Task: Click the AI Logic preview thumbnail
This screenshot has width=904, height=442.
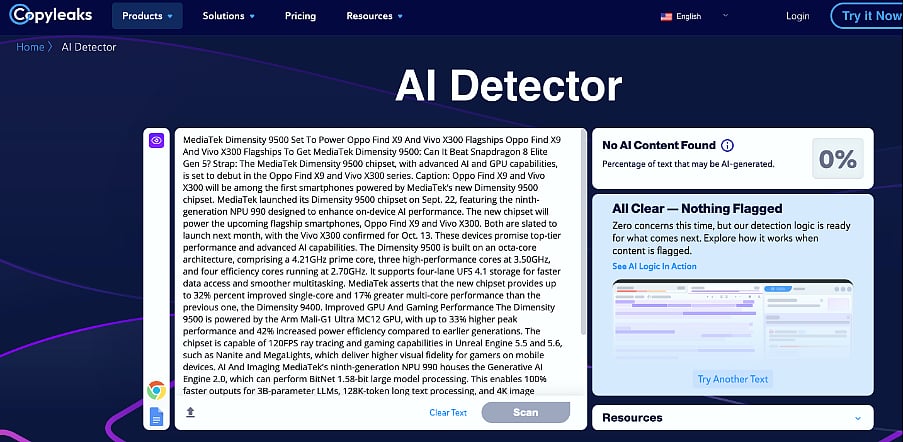Action: 732,321
